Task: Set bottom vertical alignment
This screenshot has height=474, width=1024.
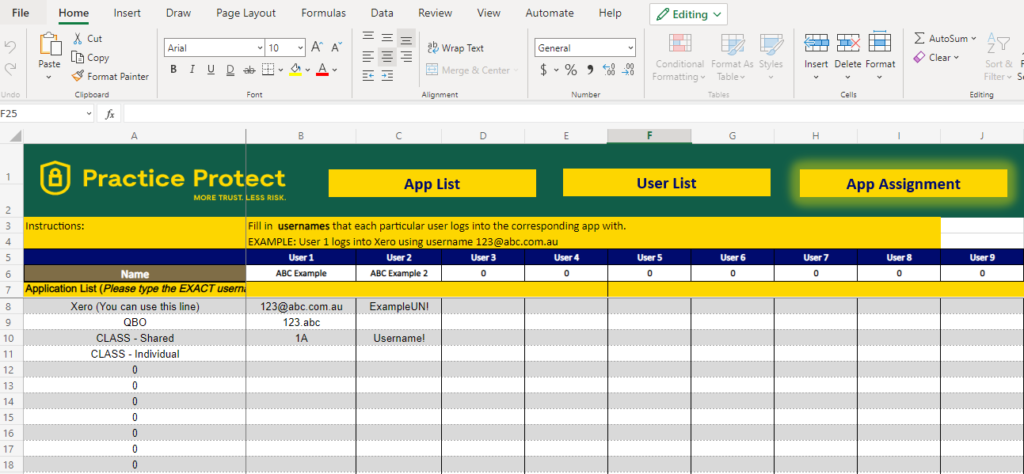Action: pos(406,37)
